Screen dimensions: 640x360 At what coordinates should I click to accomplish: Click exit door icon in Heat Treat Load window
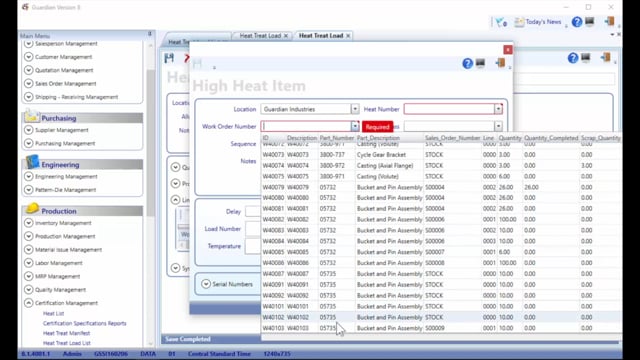coord(606,58)
